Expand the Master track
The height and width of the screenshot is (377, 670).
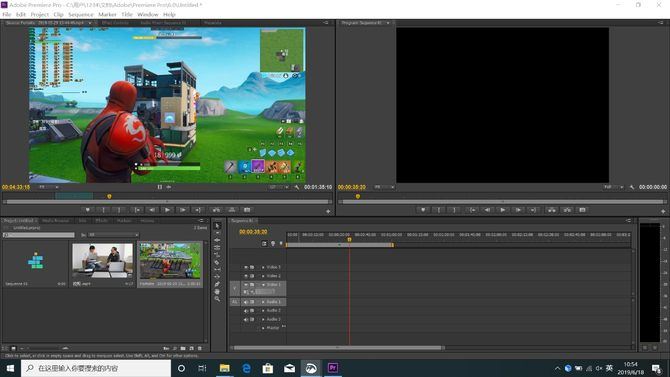(263, 328)
